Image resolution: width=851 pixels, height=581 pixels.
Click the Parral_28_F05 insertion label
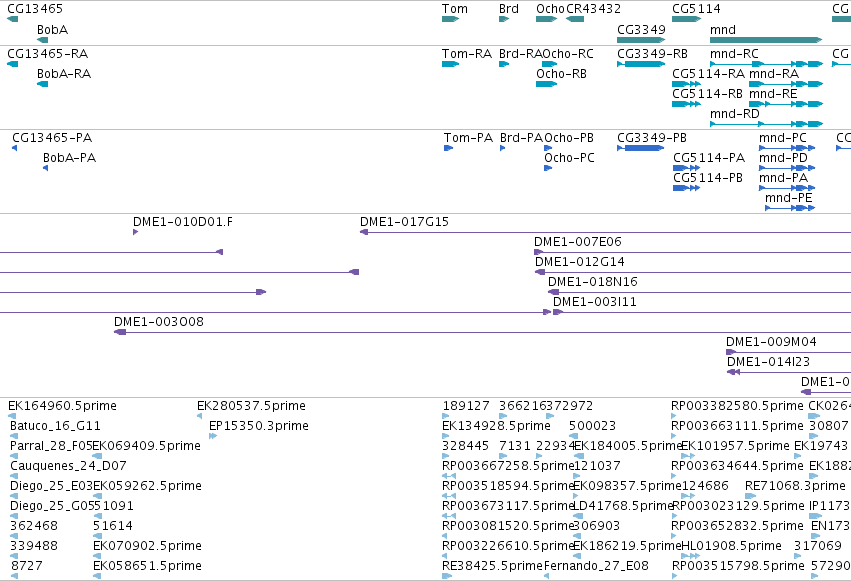52,446
